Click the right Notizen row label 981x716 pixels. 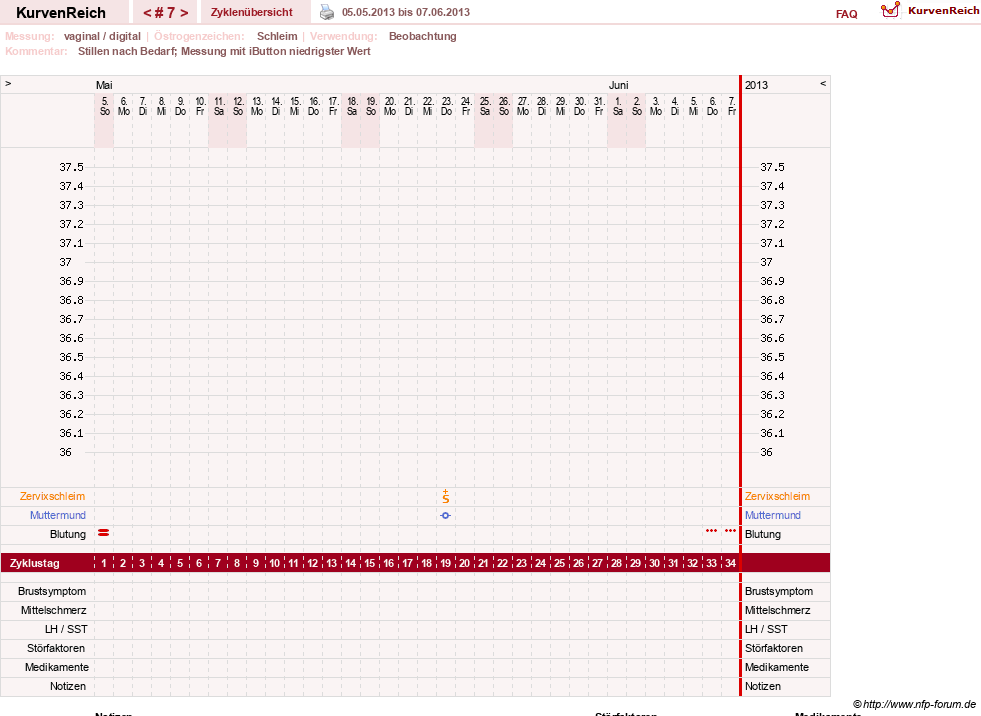[763, 687]
